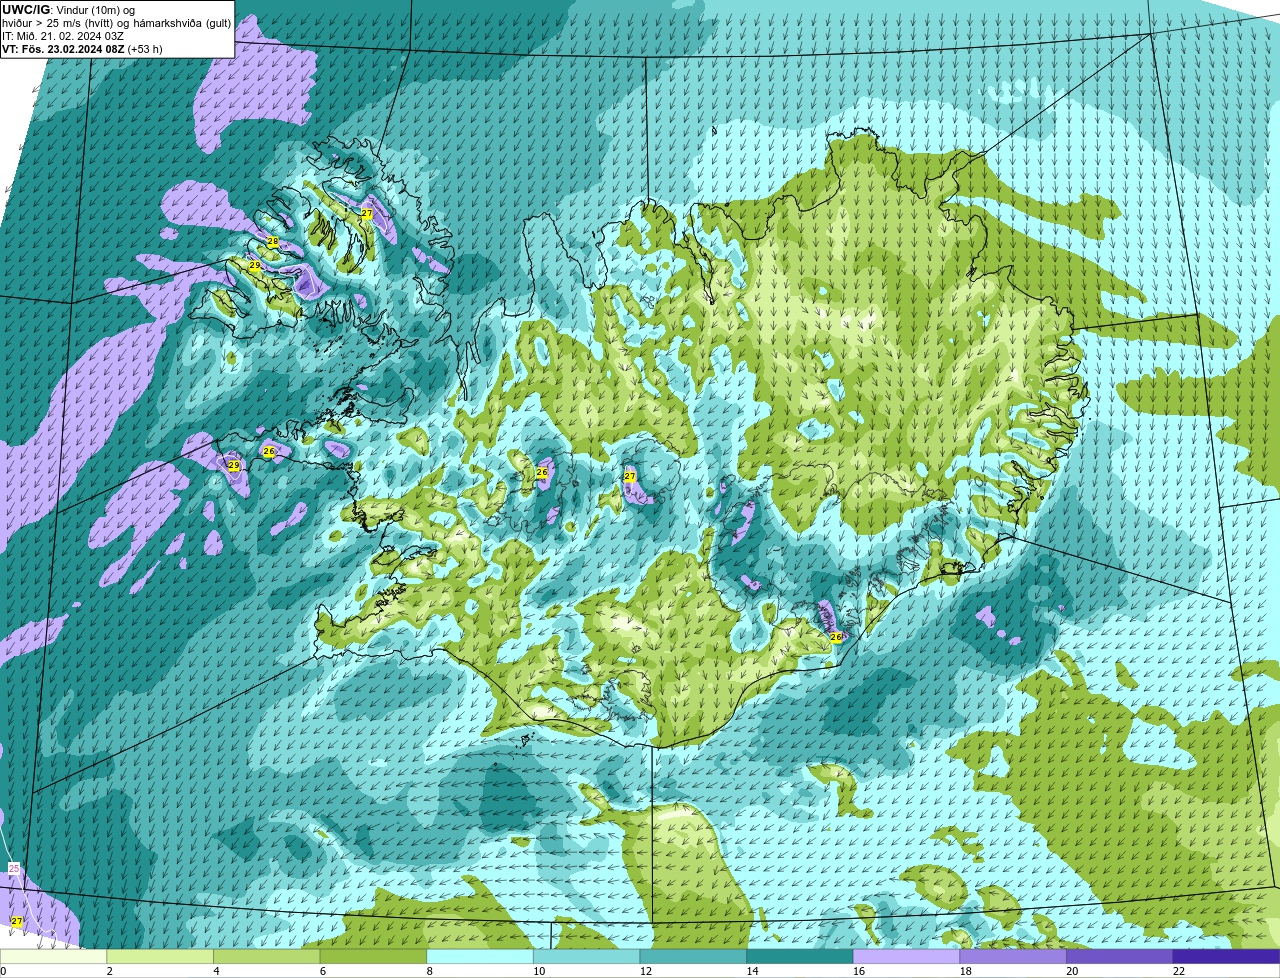Pick the 16–18 m/s light purple bar segment

tap(907, 957)
